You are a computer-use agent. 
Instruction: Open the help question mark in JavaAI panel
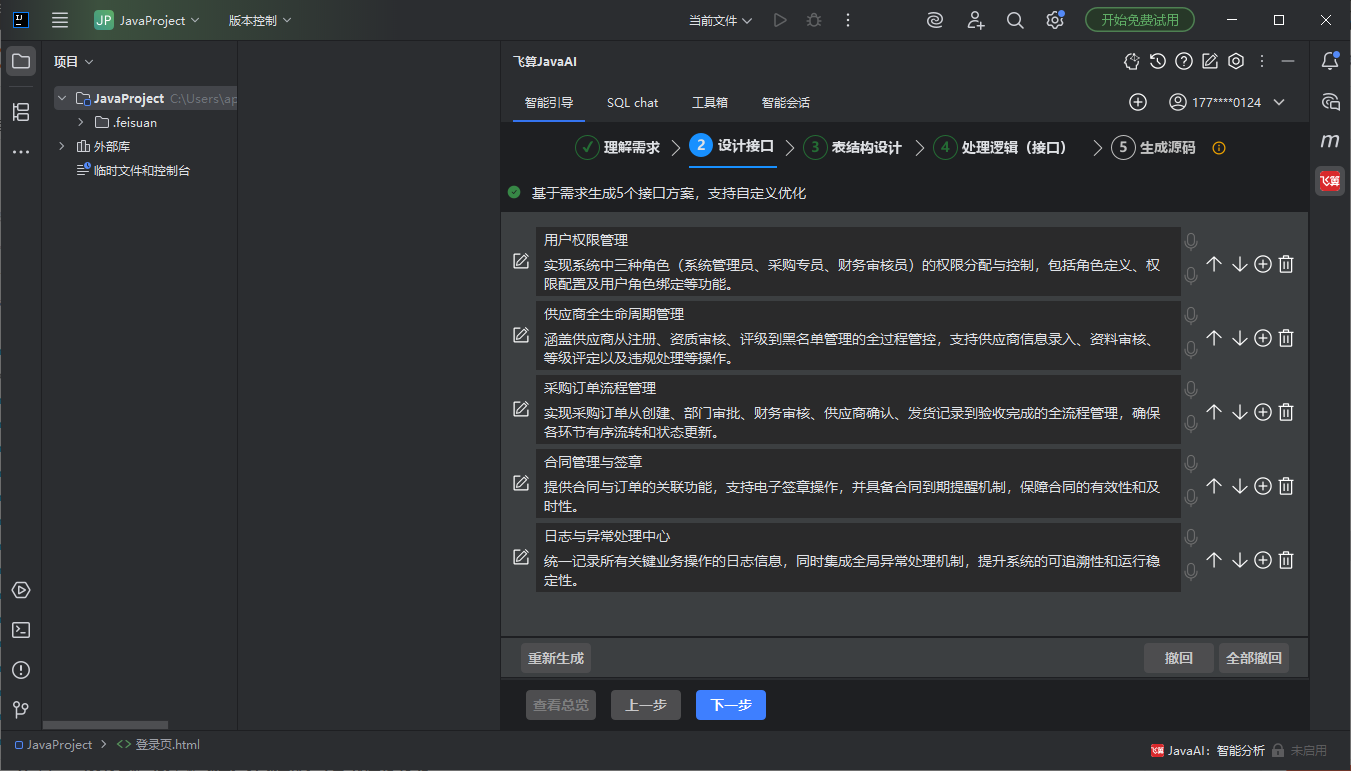click(1184, 61)
